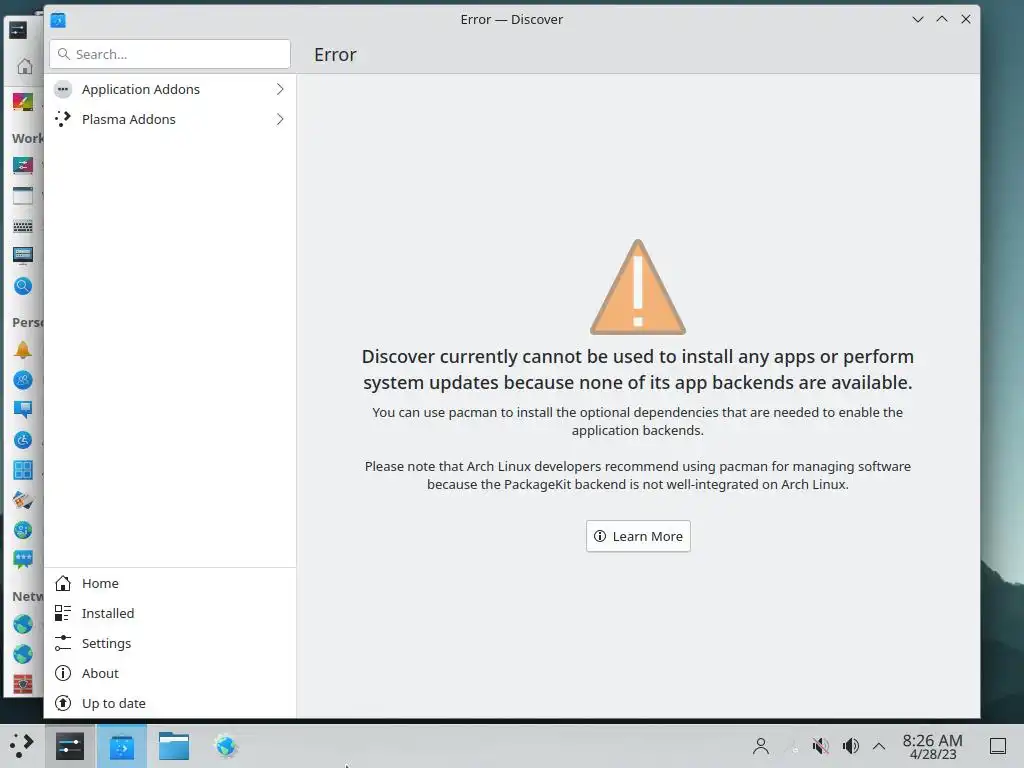Open Discover Settings page
The height and width of the screenshot is (768, 1024).
(170, 643)
